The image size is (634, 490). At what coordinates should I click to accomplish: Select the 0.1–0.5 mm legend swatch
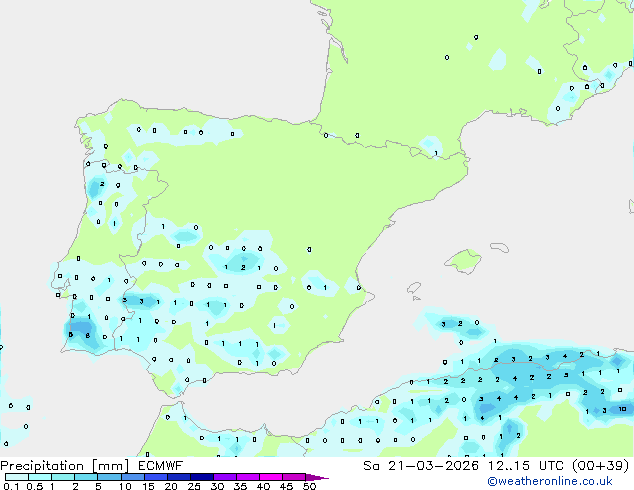(17, 477)
